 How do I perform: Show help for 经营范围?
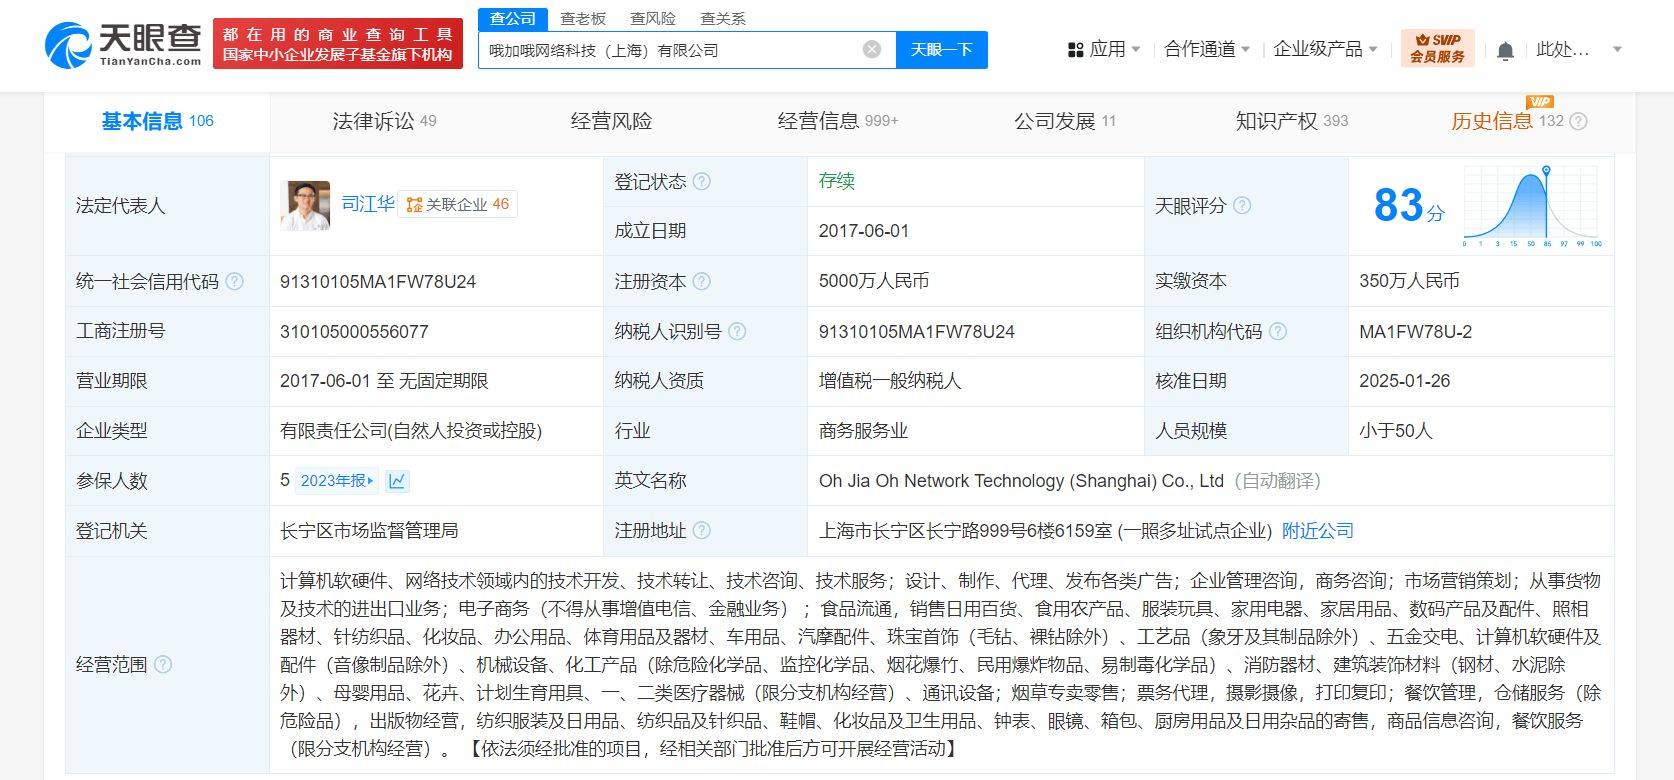click(x=163, y=664)
